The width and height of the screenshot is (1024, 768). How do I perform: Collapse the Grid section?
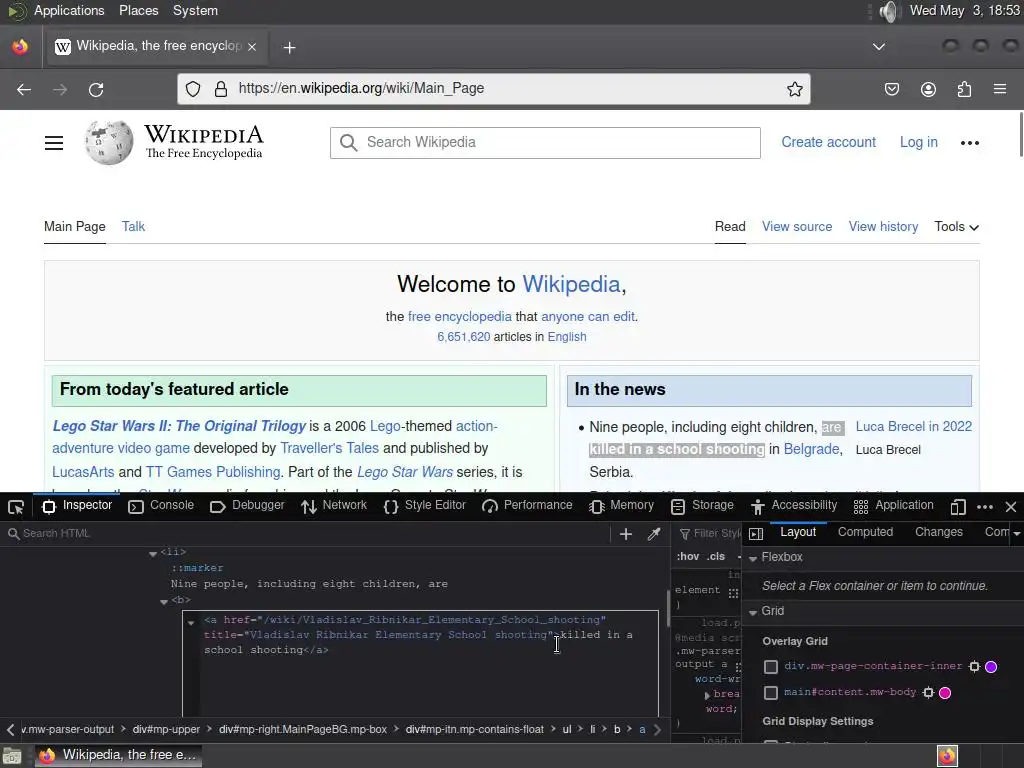pyautogui.click(x=753, y=613)
